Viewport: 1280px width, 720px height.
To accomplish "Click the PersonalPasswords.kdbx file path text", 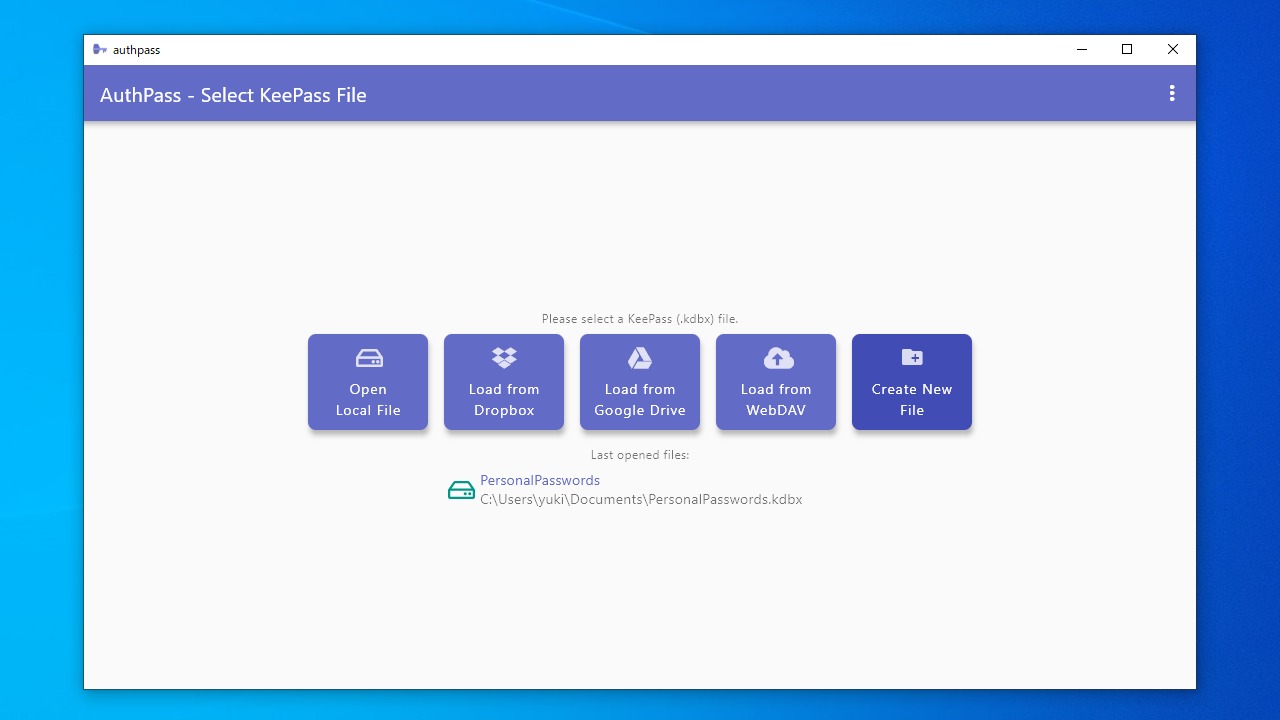I will 641,499.
